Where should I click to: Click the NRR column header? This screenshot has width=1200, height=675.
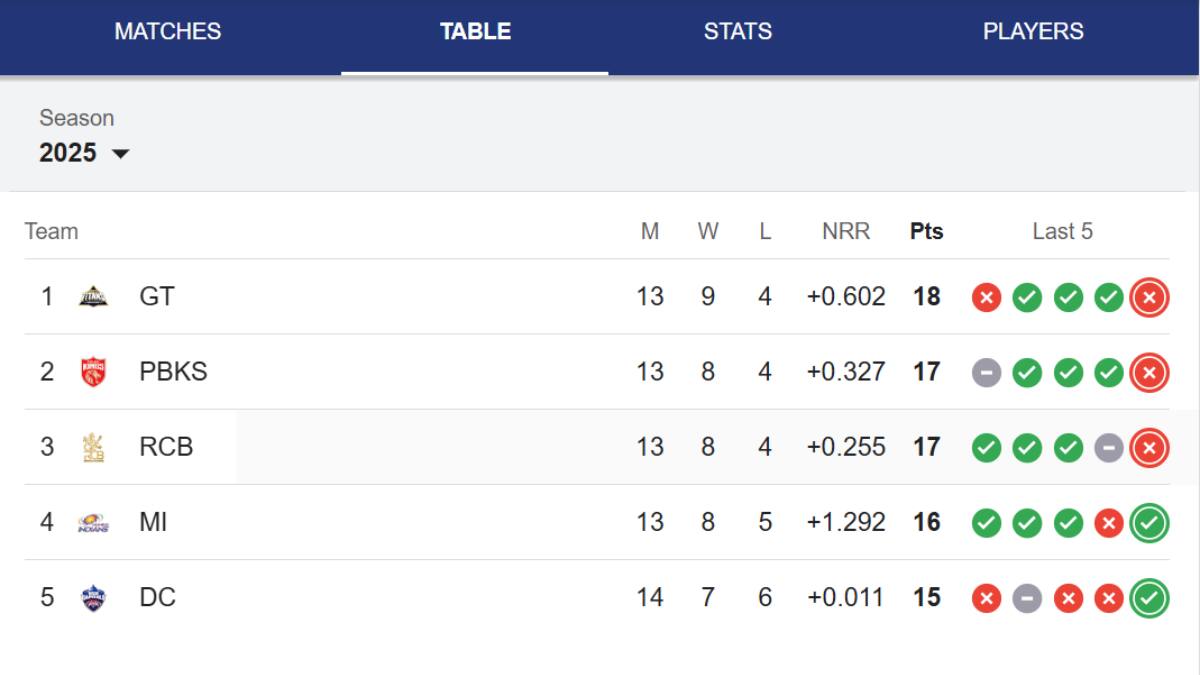(x=846, y=232)
